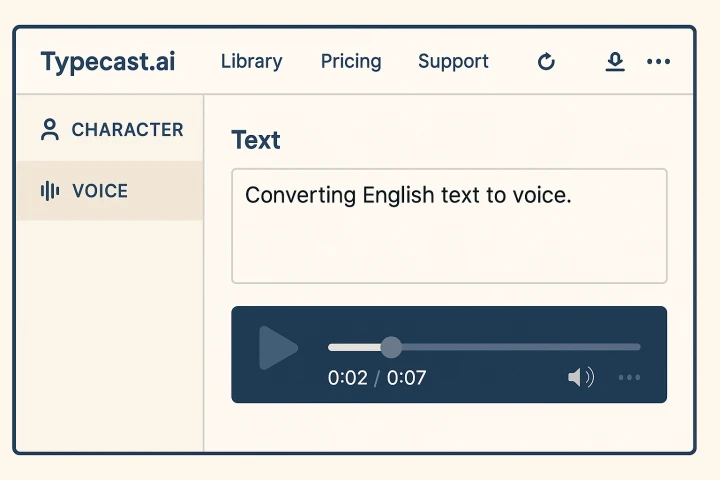Click the refresh icon in header
Viewport: 720px width, 480px height.
click(x=546, y=62)
